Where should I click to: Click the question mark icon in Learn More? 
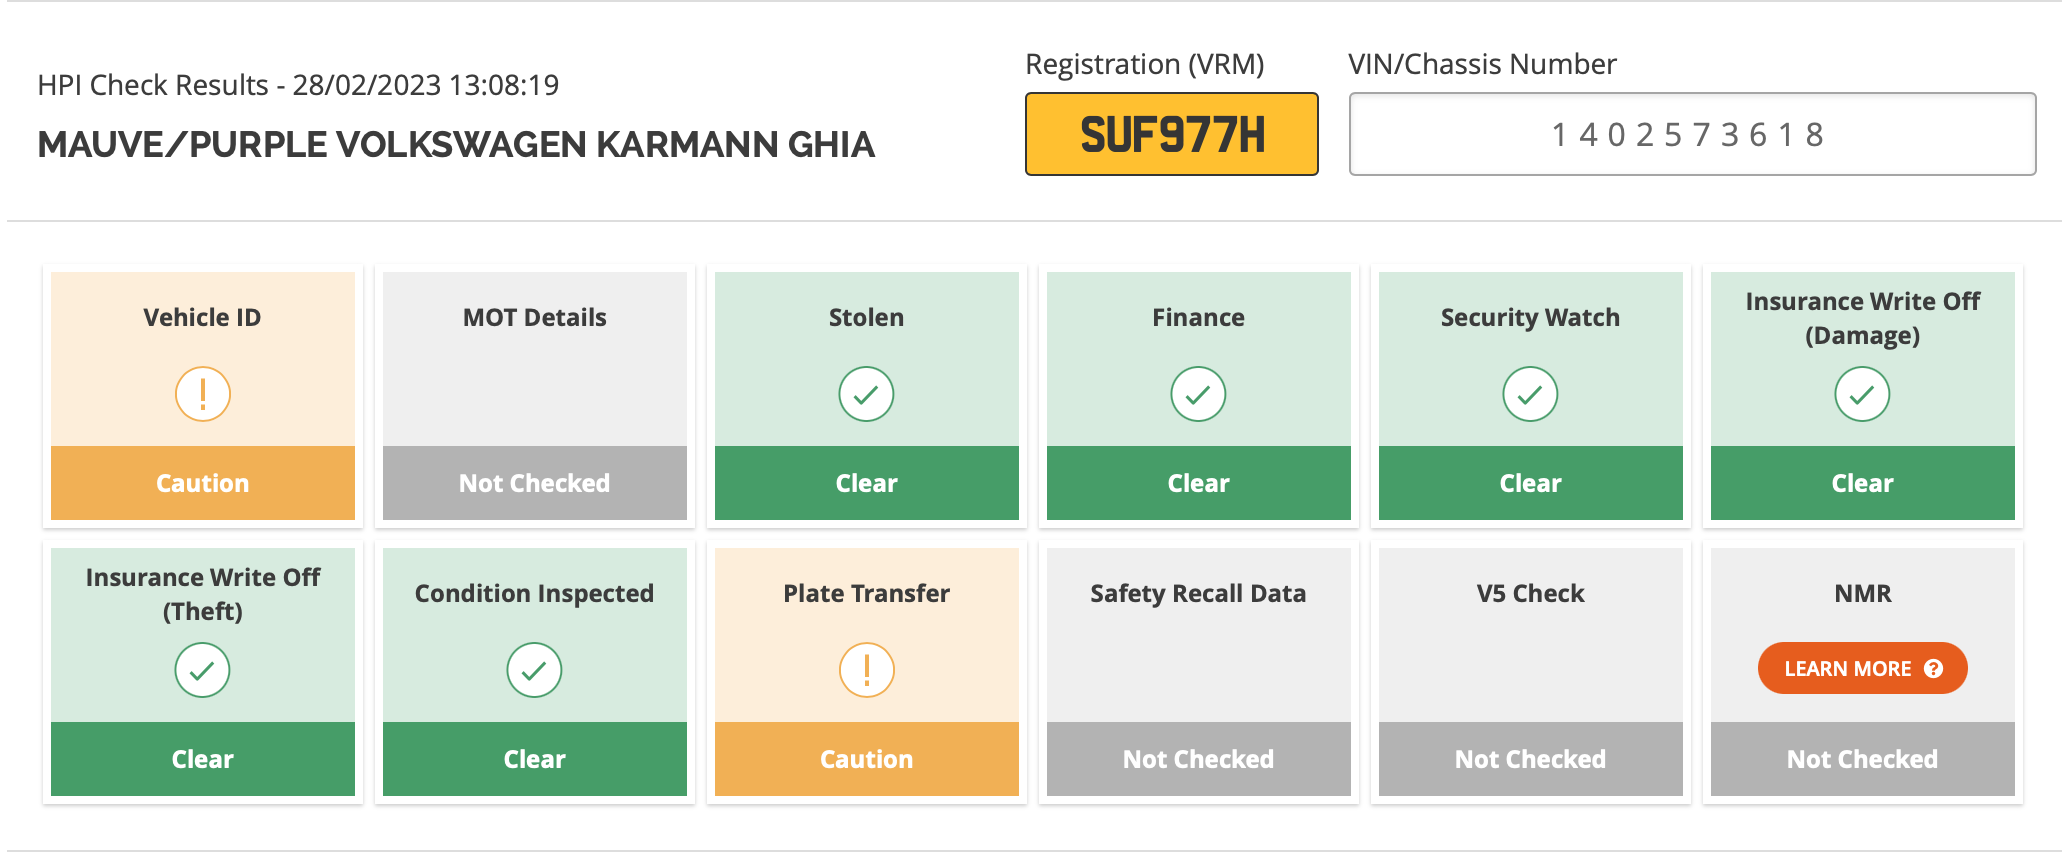(1933, 669)
